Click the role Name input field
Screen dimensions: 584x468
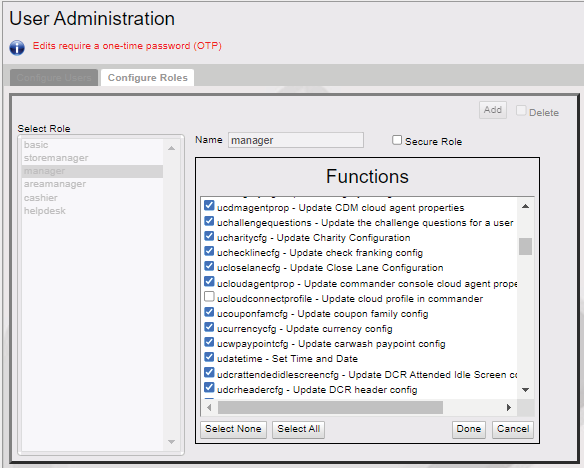(x=296, y=140)
